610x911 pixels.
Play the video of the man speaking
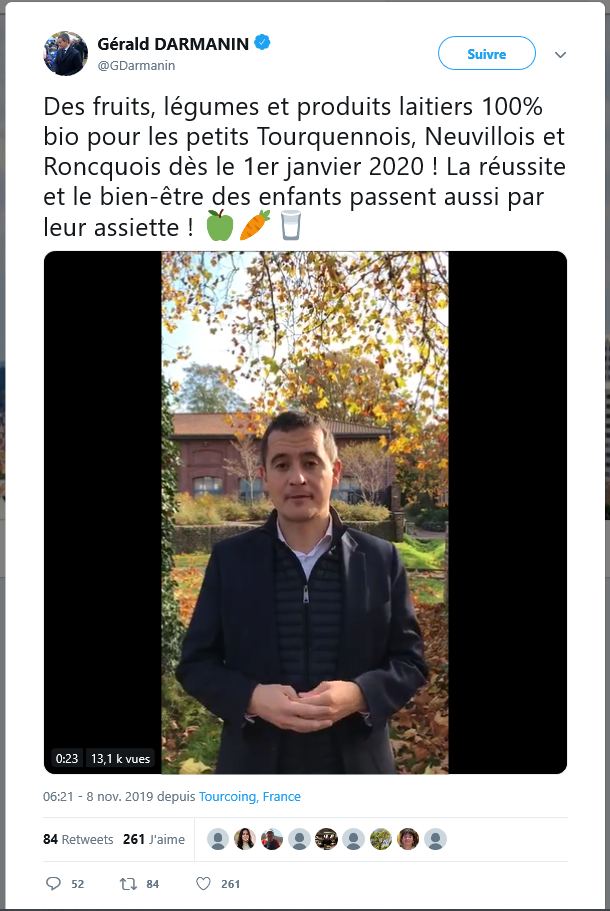[305, 512]
